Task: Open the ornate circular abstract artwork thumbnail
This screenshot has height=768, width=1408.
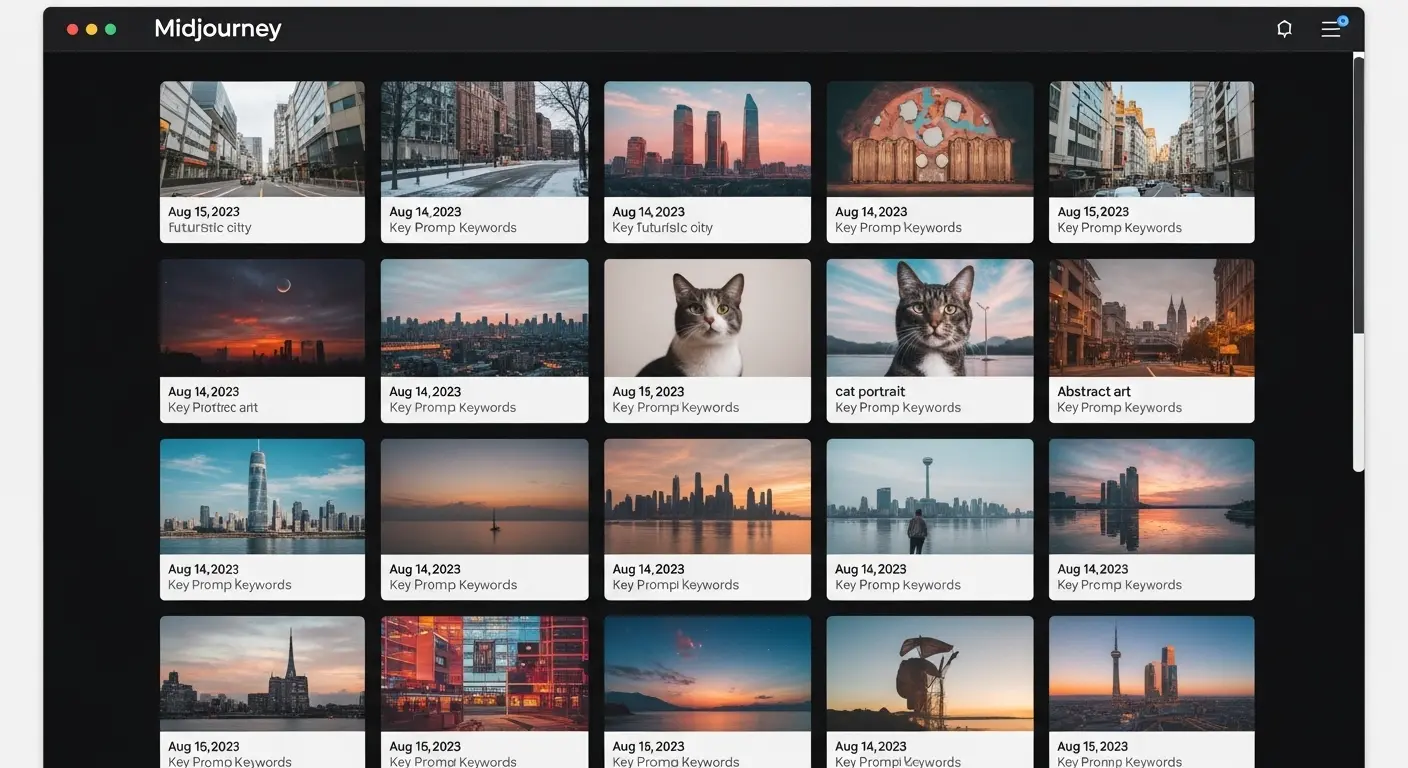Action: coord(929,139)
